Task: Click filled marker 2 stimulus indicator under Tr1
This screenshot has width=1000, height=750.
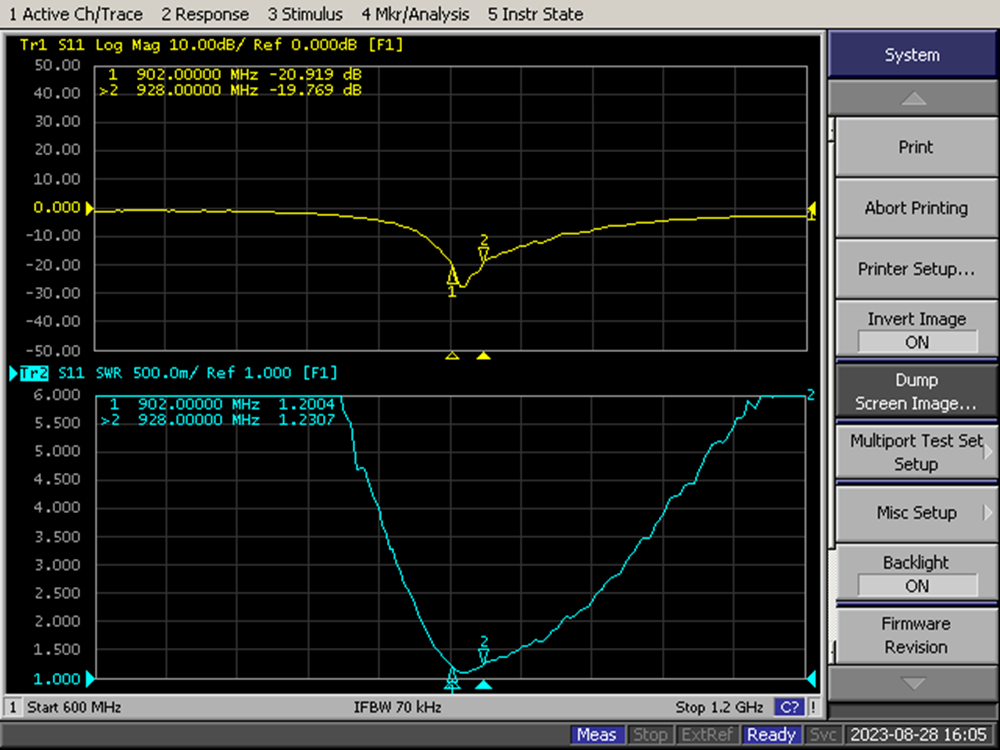Action: click(483, 355)
